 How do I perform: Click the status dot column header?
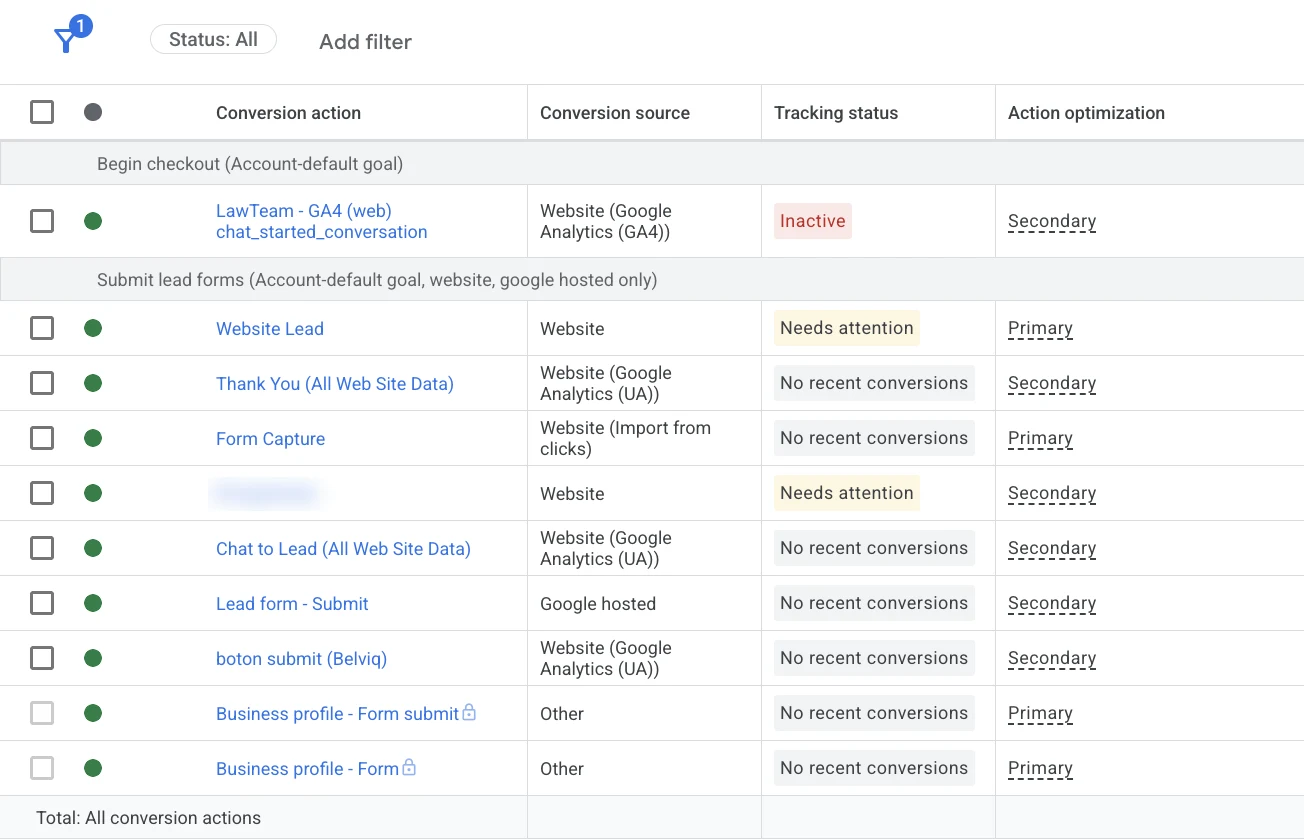pos(93,112)
